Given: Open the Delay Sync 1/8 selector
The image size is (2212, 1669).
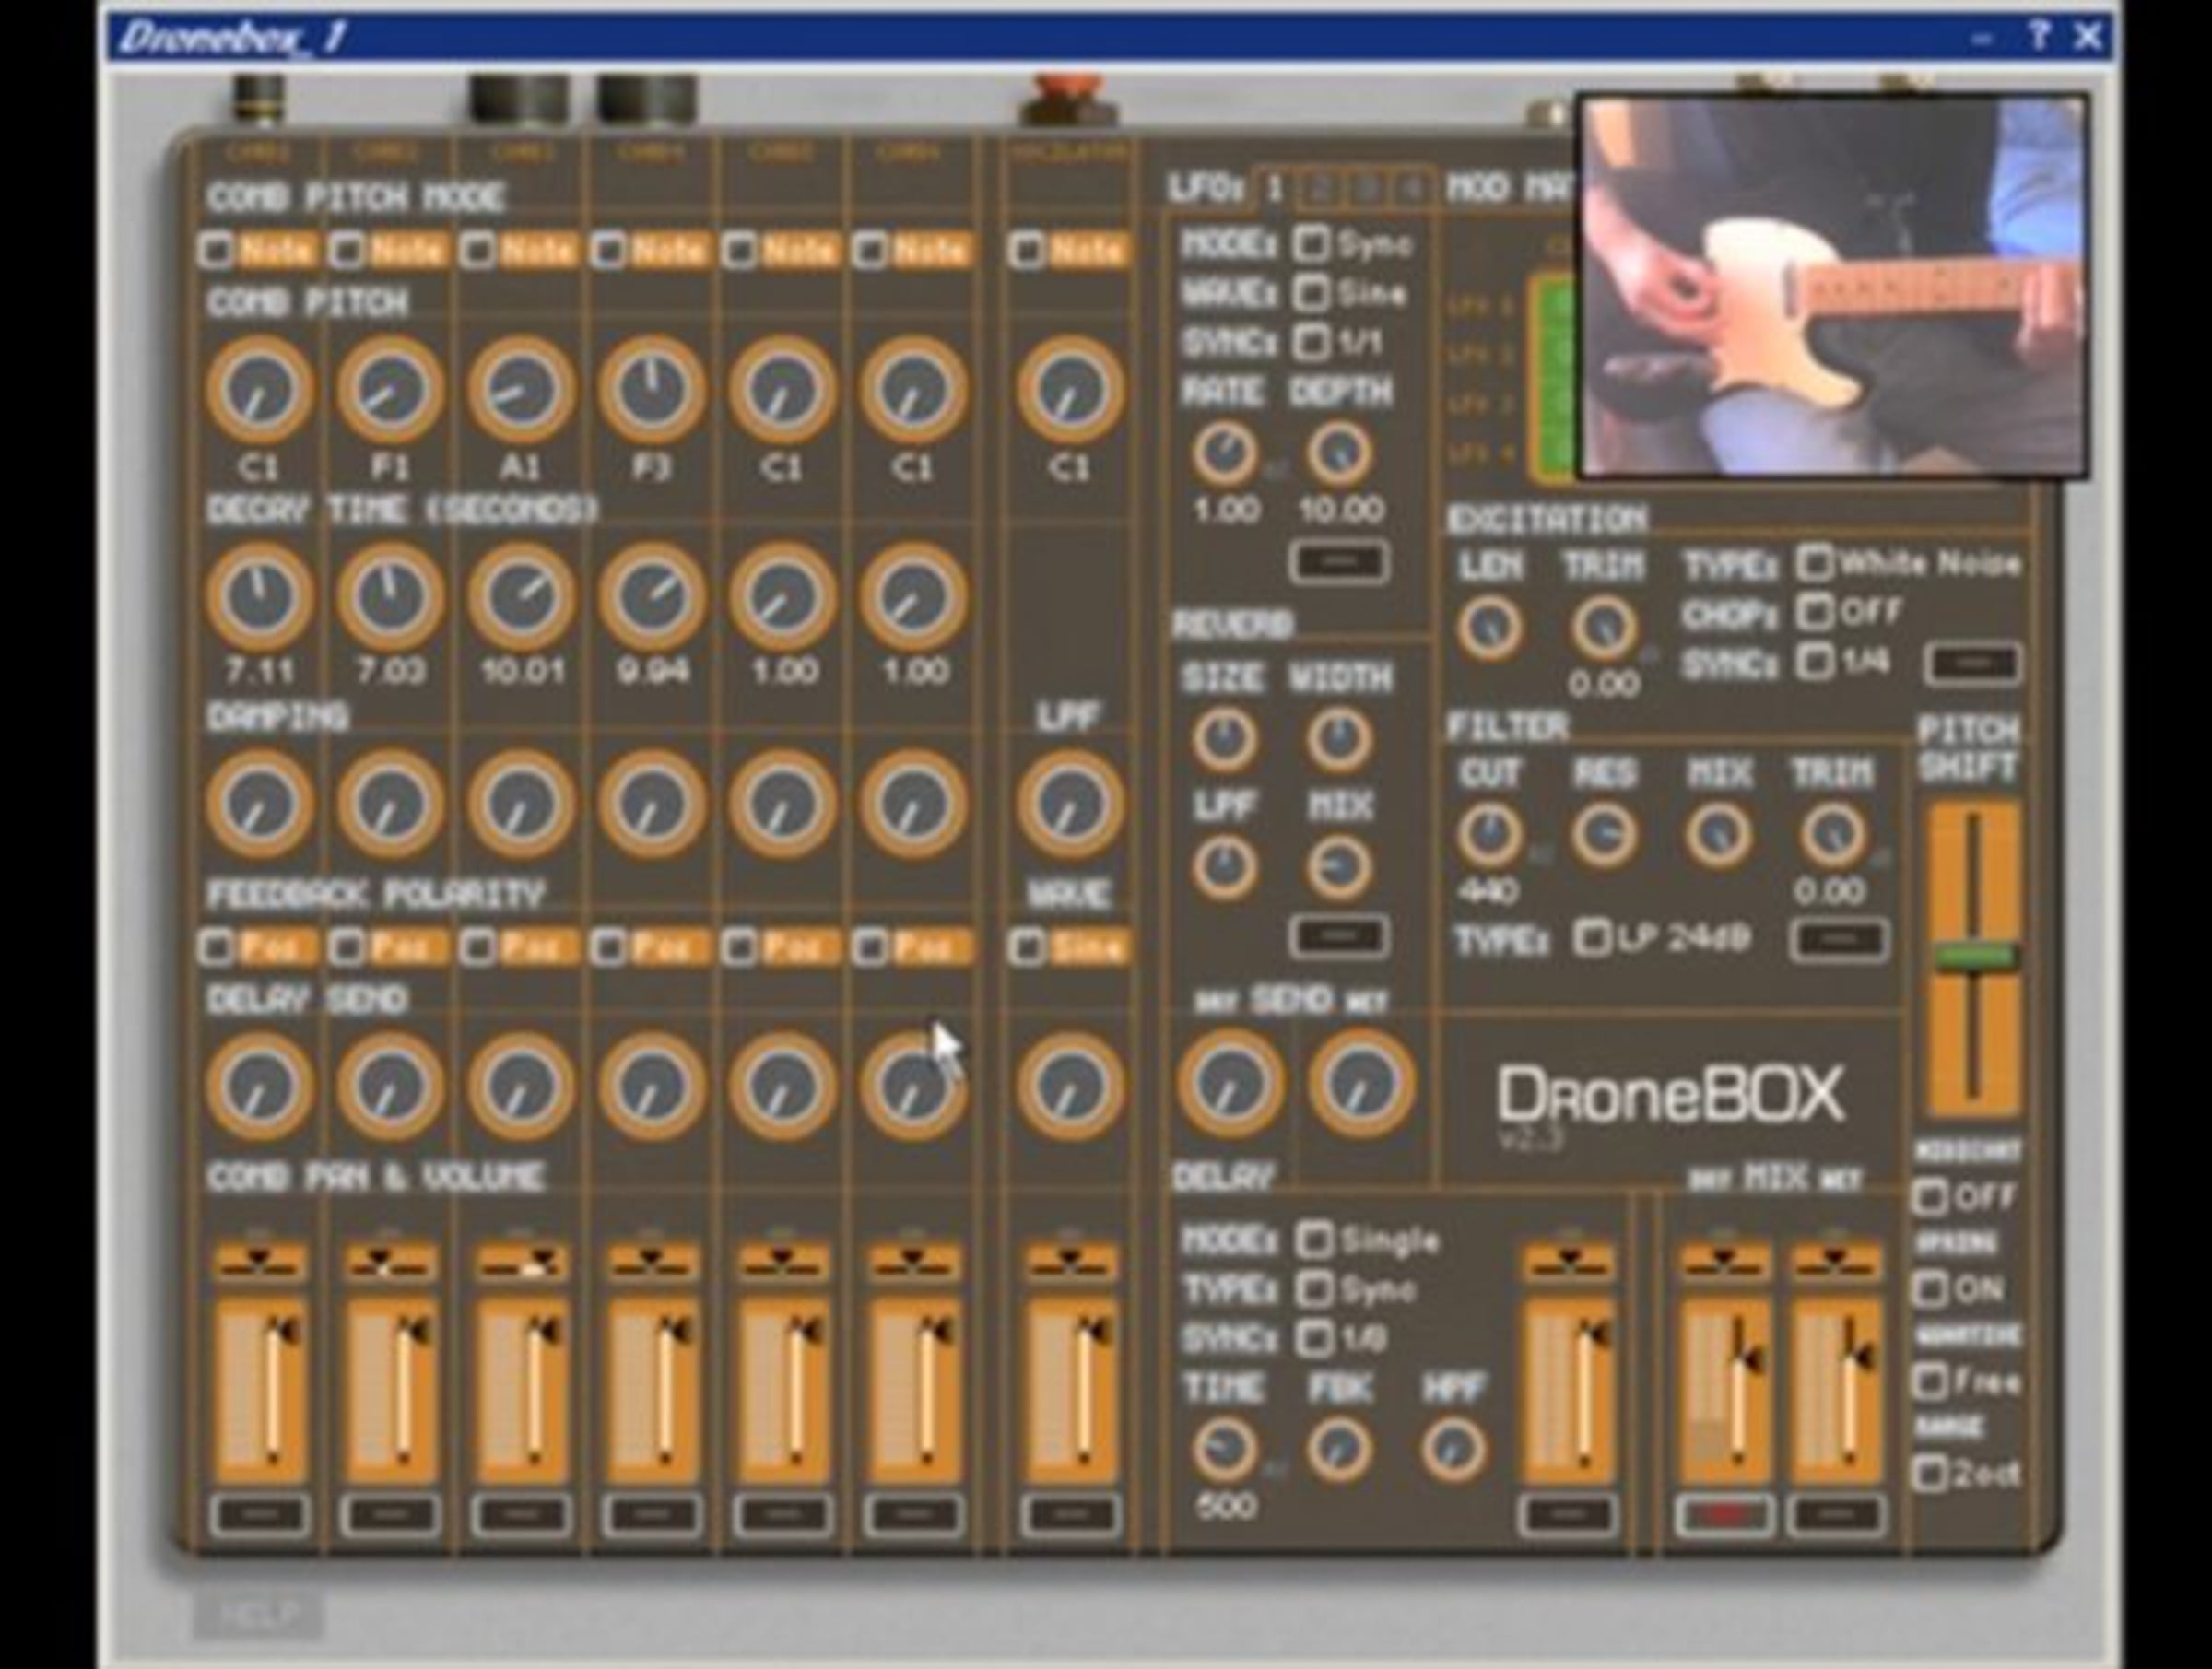Looking at the screenshot, I should pos(1314,1338).
